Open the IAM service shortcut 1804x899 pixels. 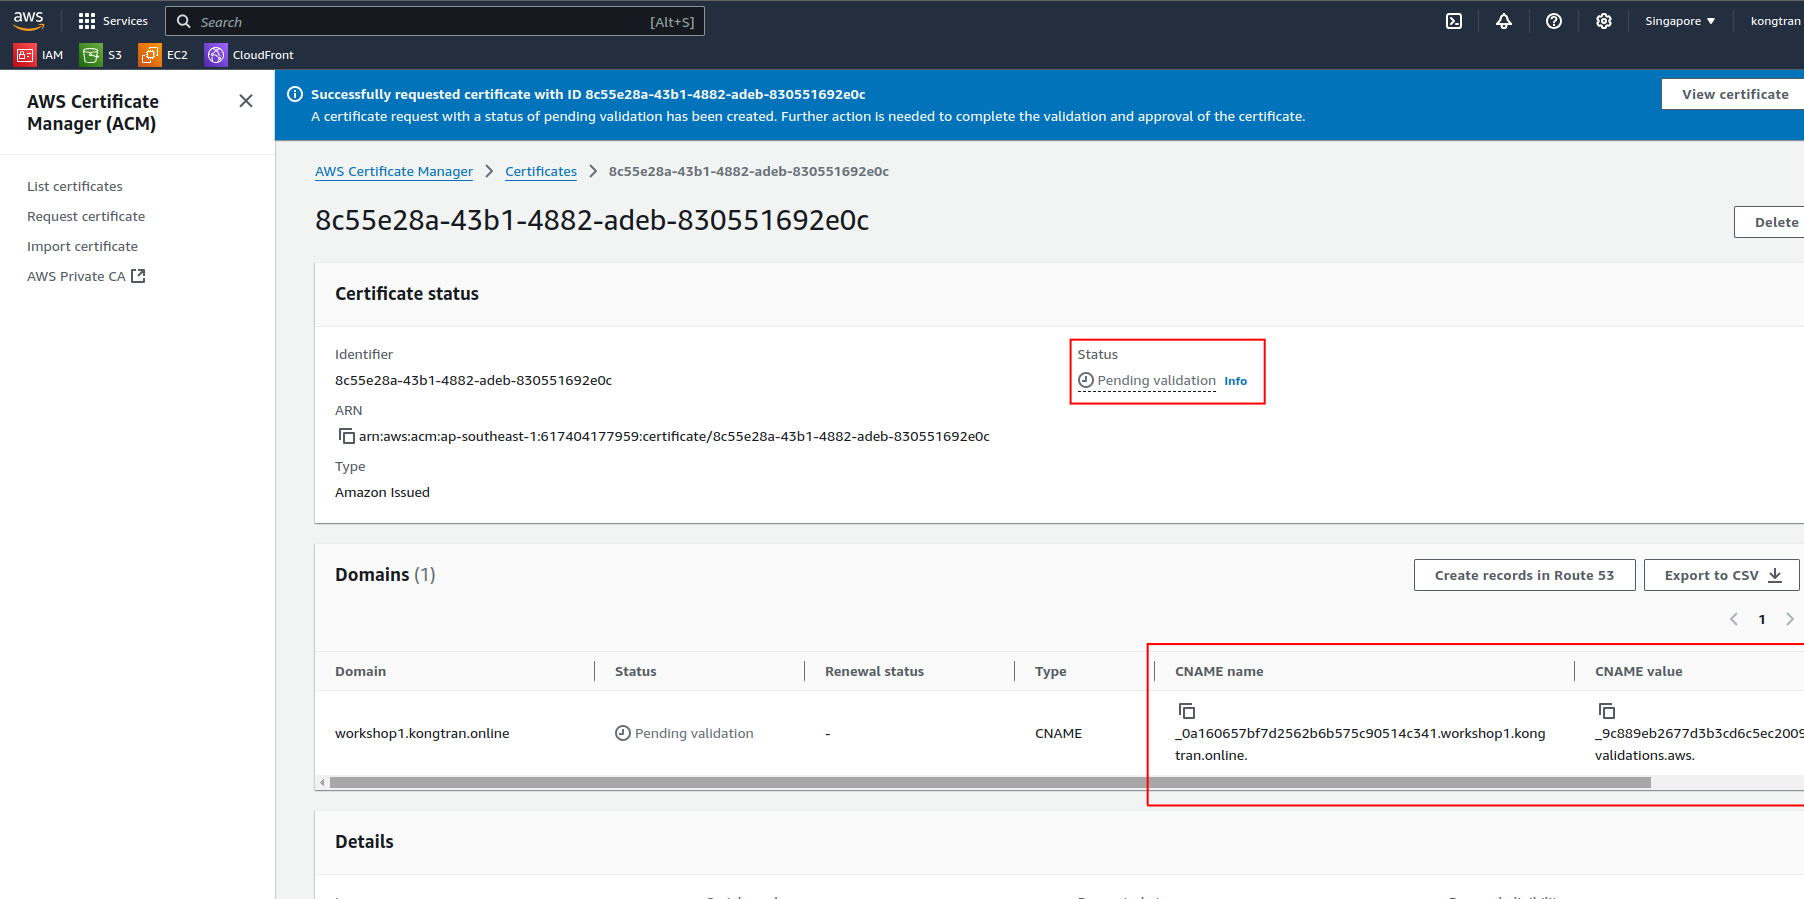39,55
